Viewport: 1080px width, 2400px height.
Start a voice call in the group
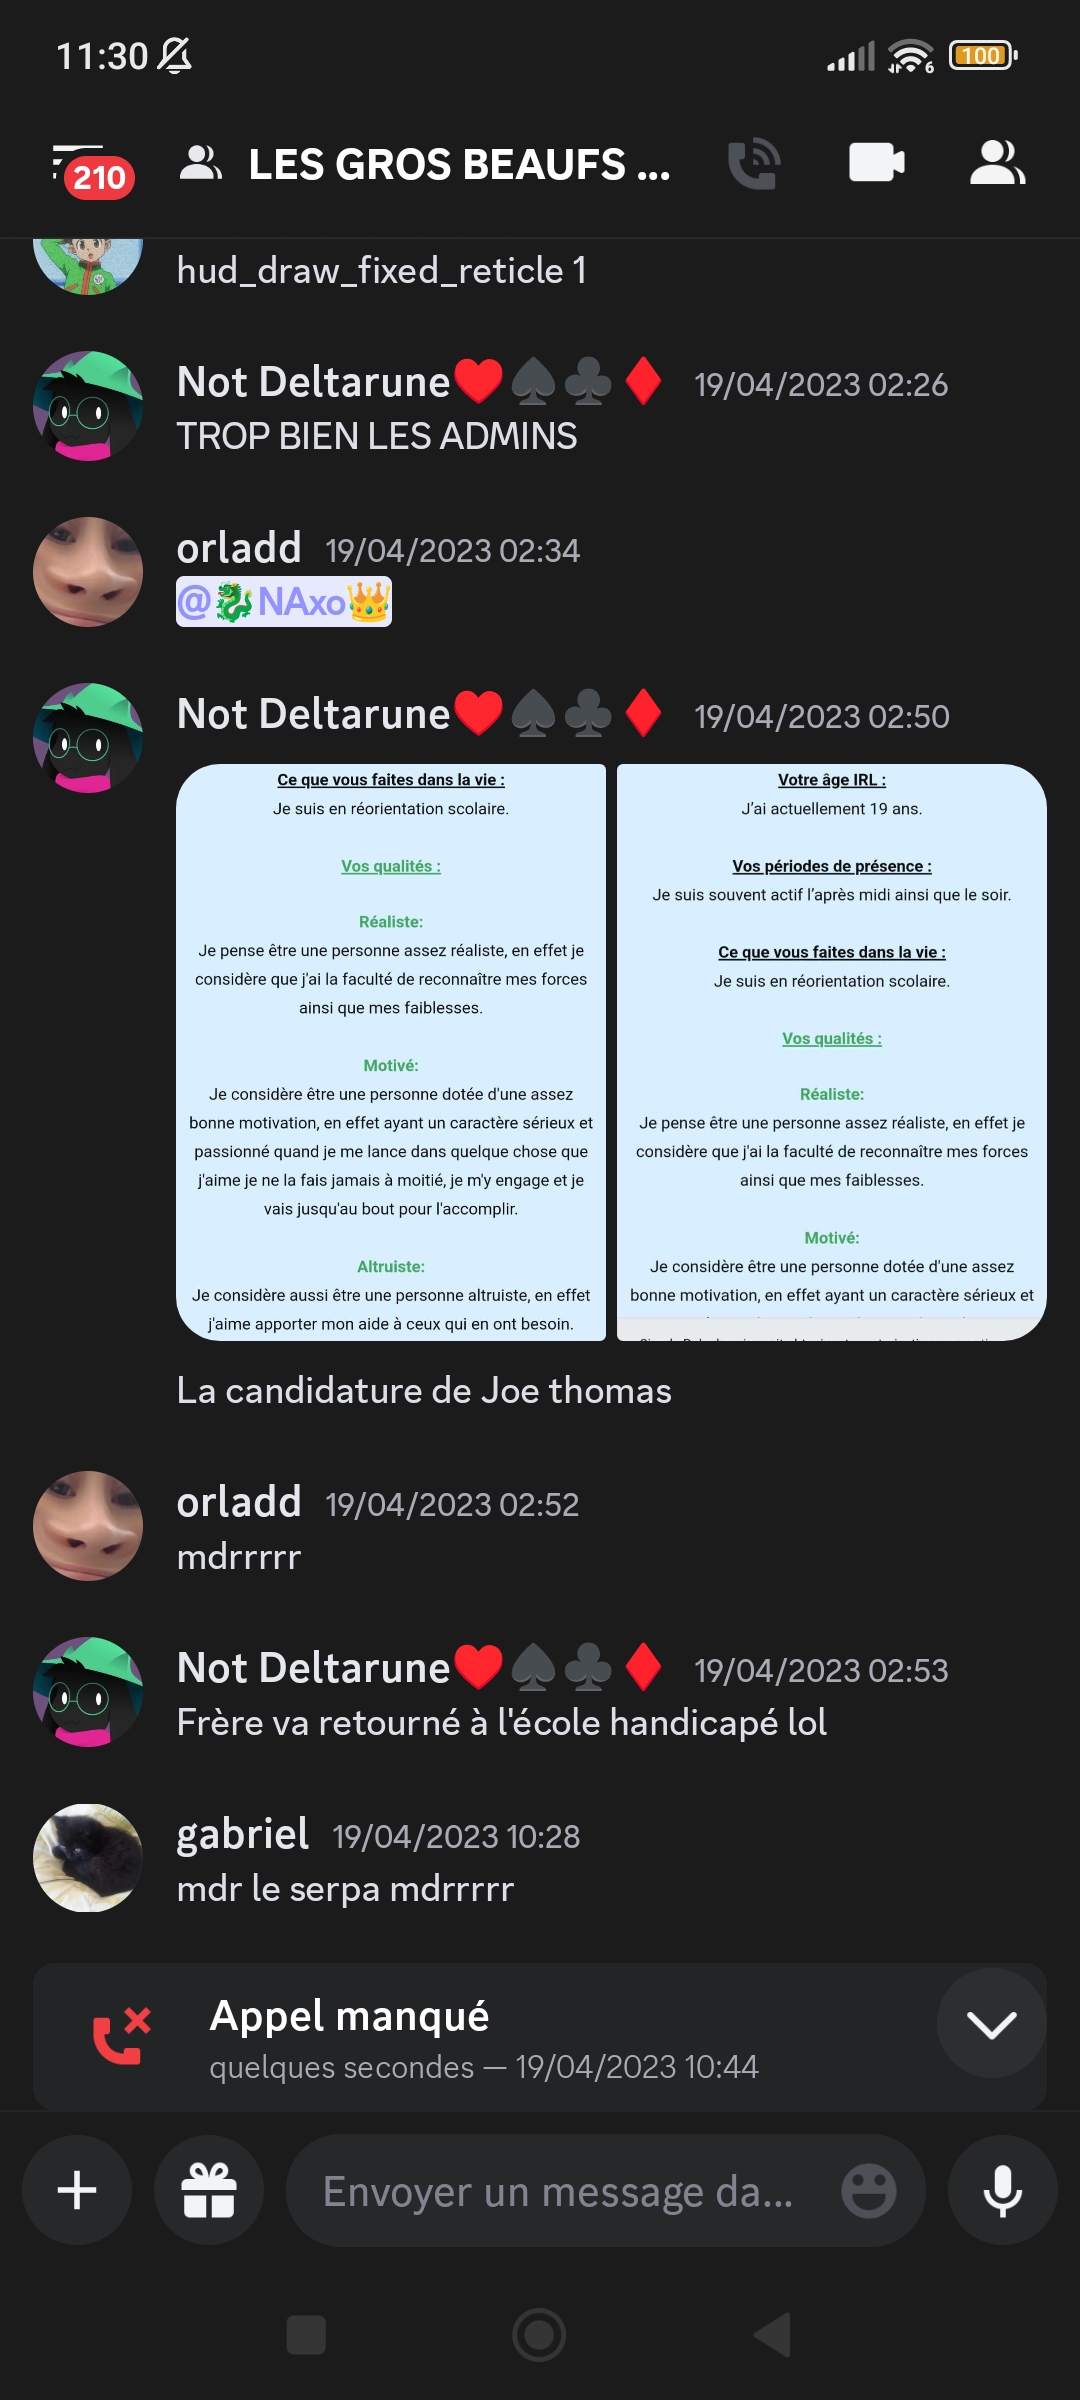click(x=754, y=163)
